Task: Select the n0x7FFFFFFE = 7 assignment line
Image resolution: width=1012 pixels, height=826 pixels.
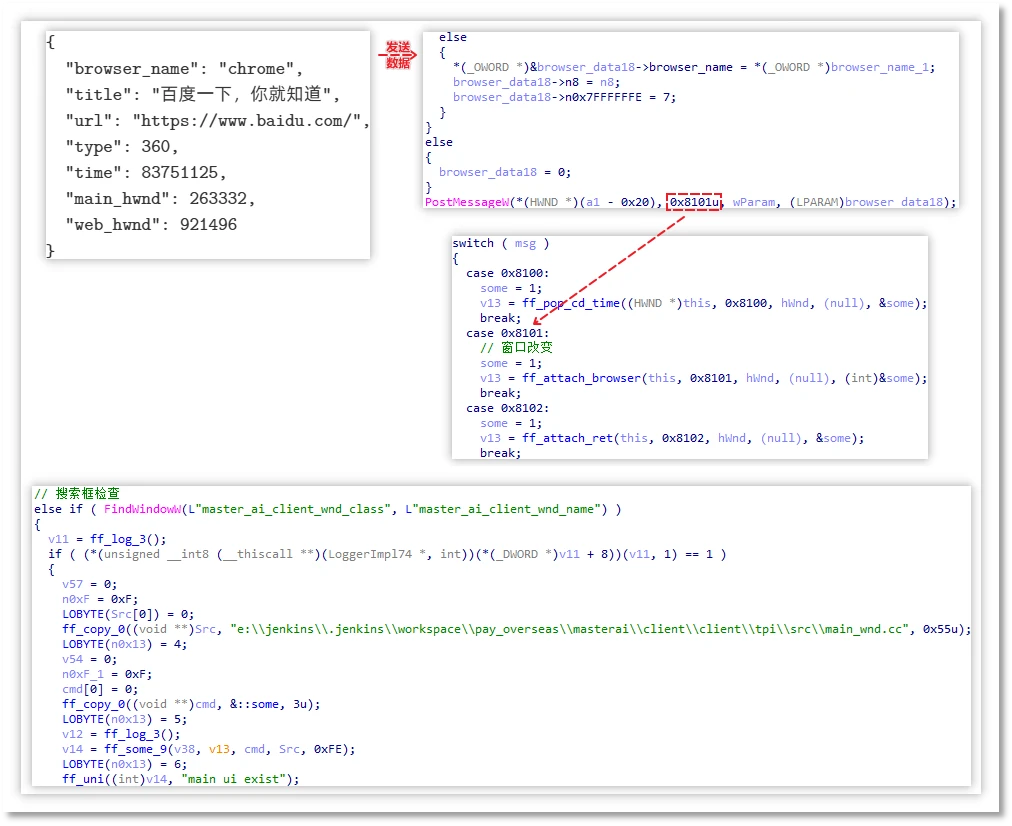Action: [x=564, y=97]
